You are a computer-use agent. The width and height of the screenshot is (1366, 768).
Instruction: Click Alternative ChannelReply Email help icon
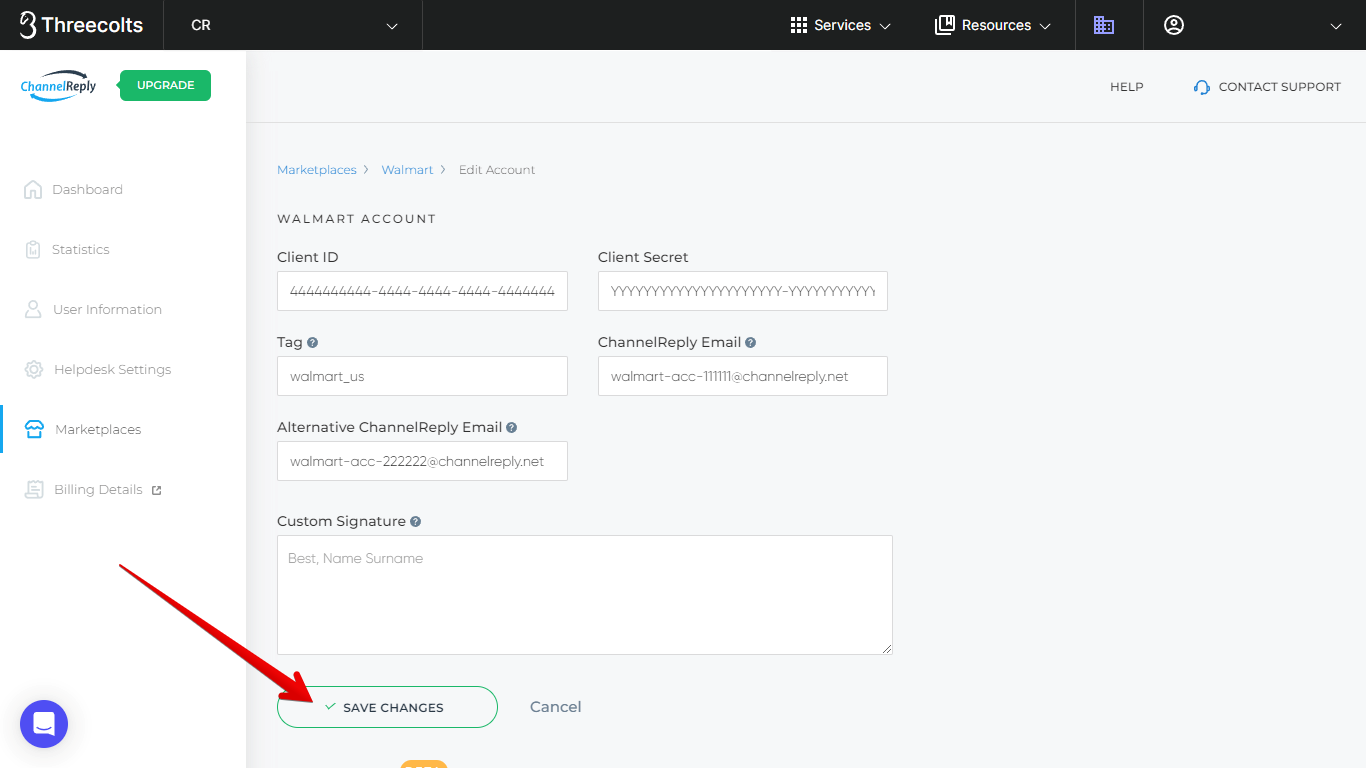[x=512, y=428]
